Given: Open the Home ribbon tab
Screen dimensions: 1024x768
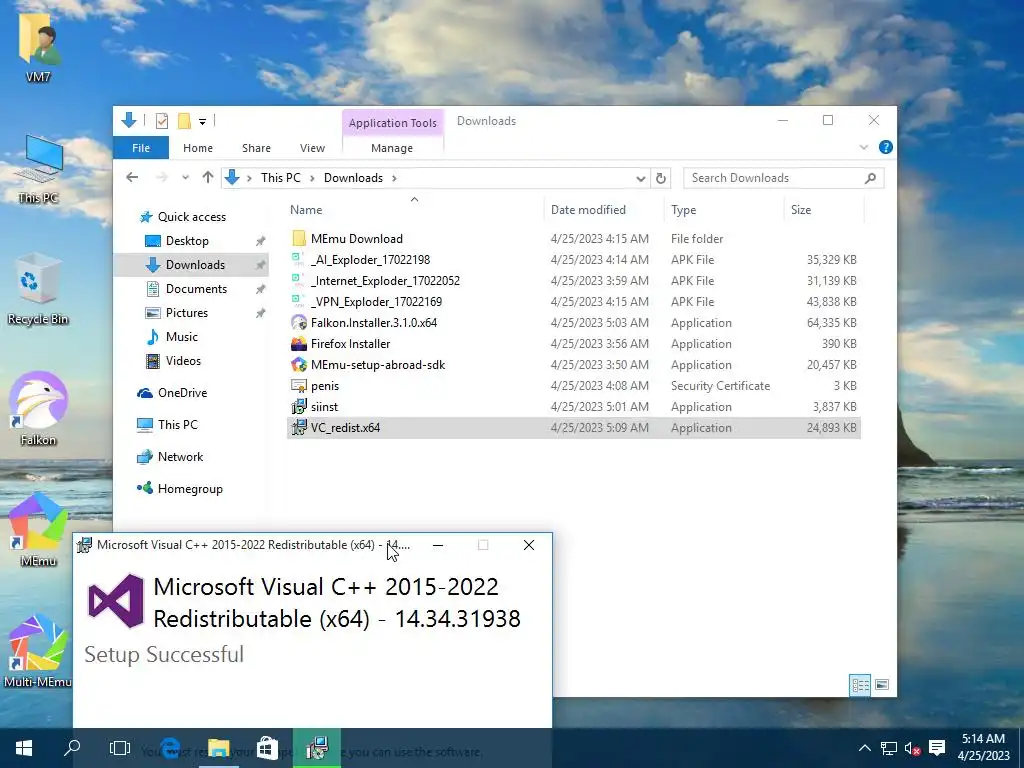Looking at the screenshot, I should [198, 148].
